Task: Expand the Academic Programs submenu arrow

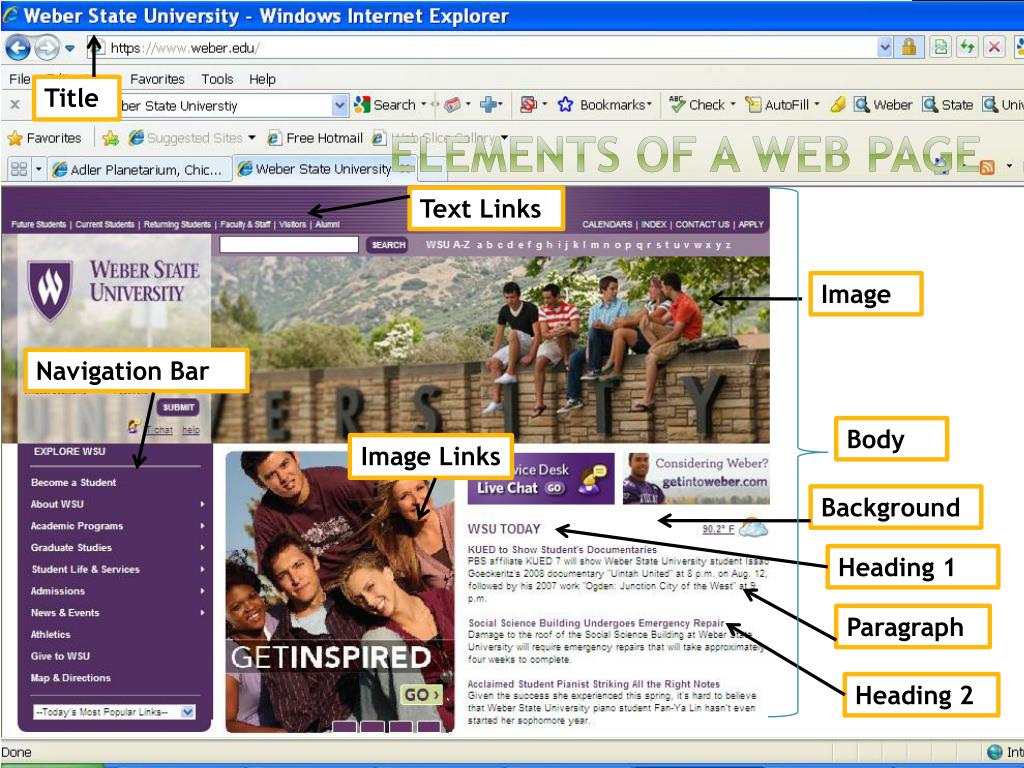Action: pos(202,526)
